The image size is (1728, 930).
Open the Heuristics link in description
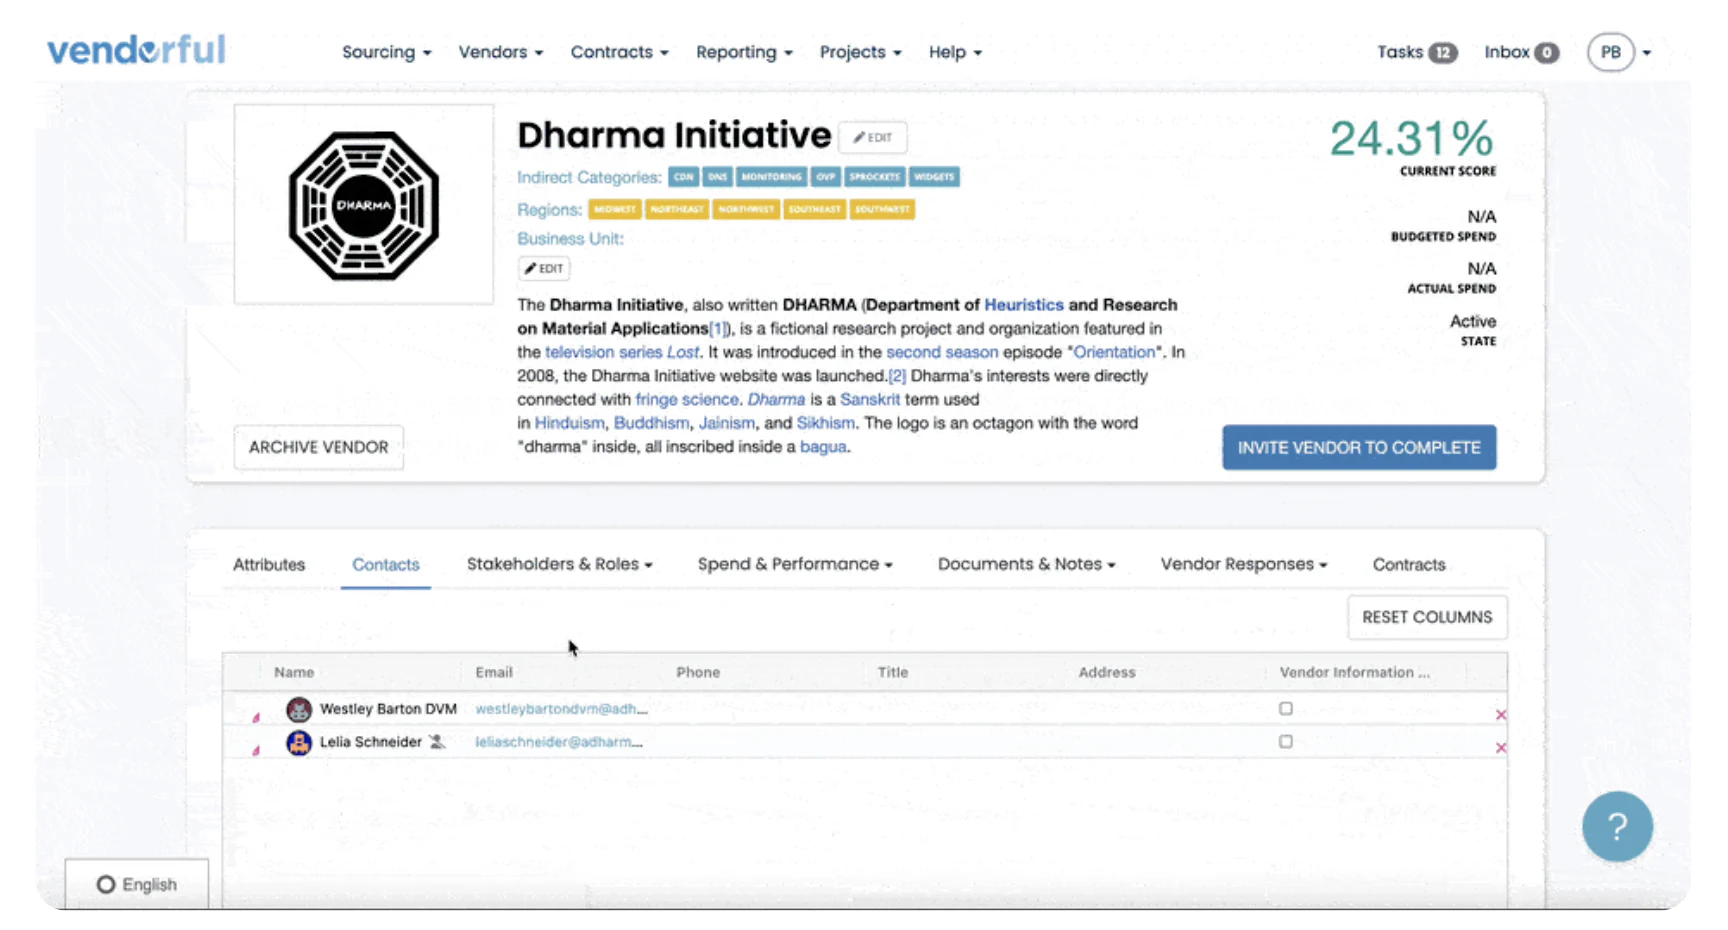tap(1023, 305)
